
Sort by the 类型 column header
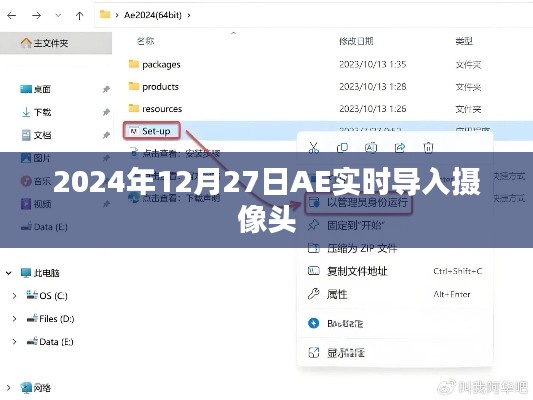coord(464,41)
